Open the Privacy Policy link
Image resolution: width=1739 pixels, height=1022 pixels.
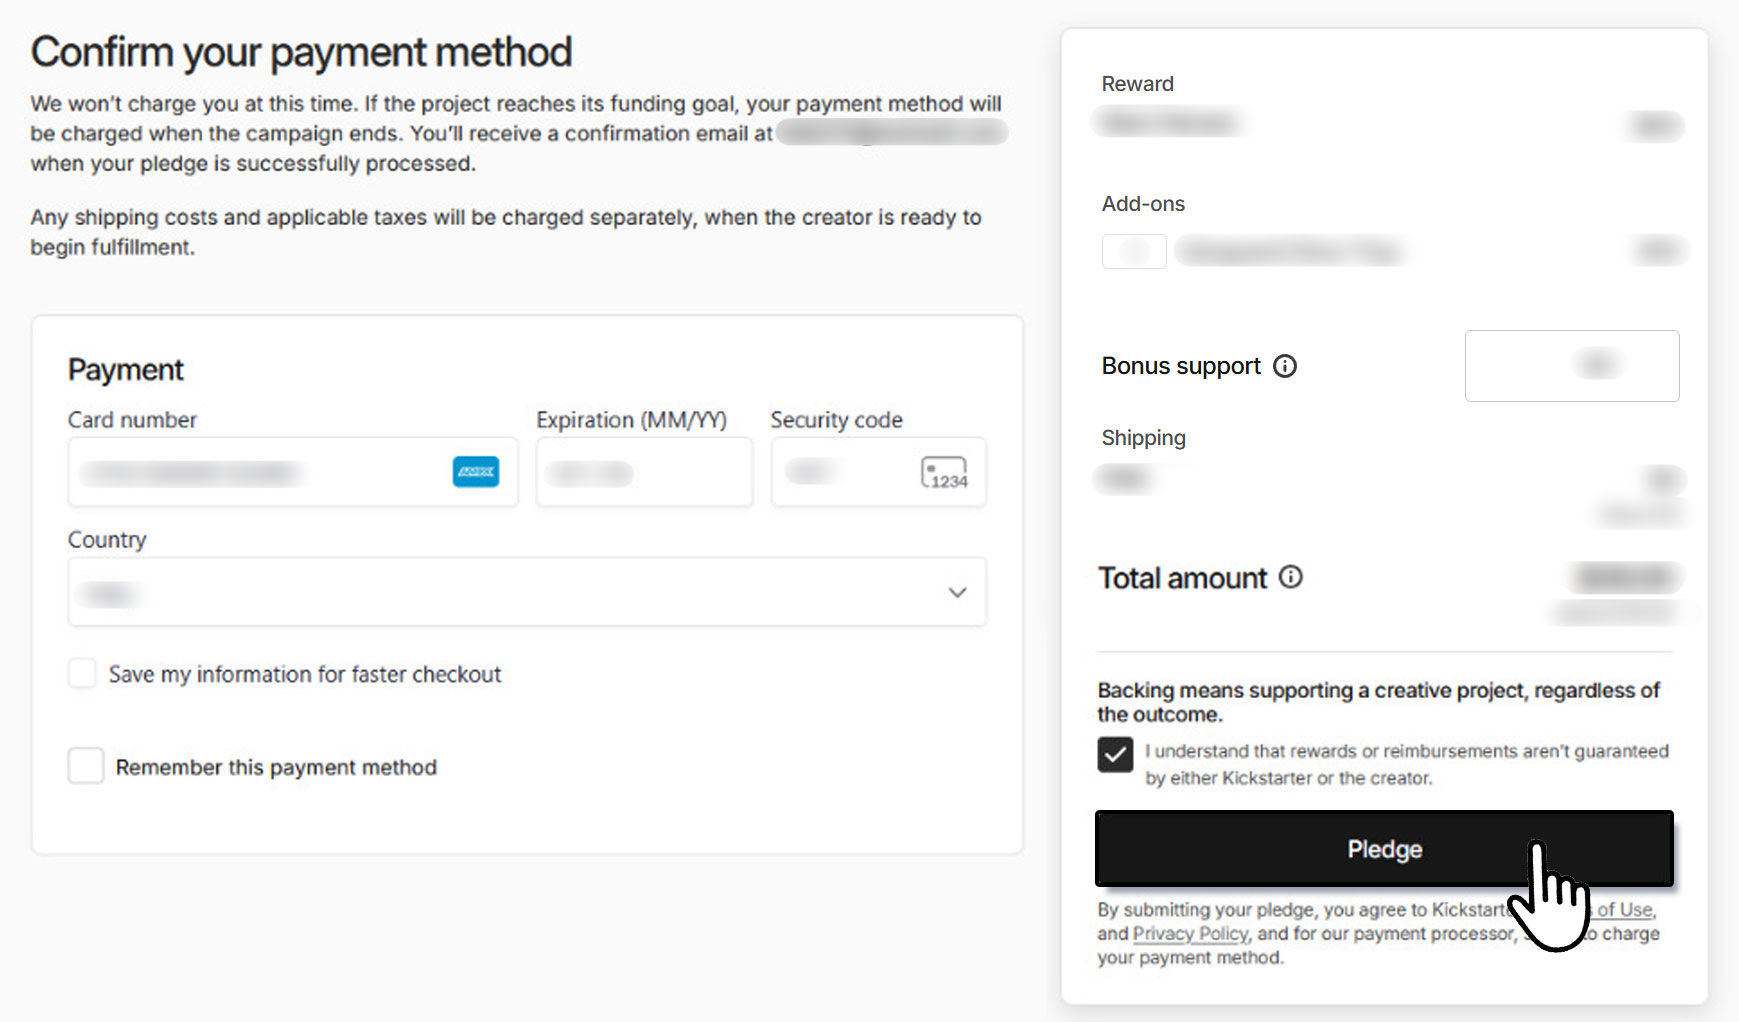point(1190,934)
